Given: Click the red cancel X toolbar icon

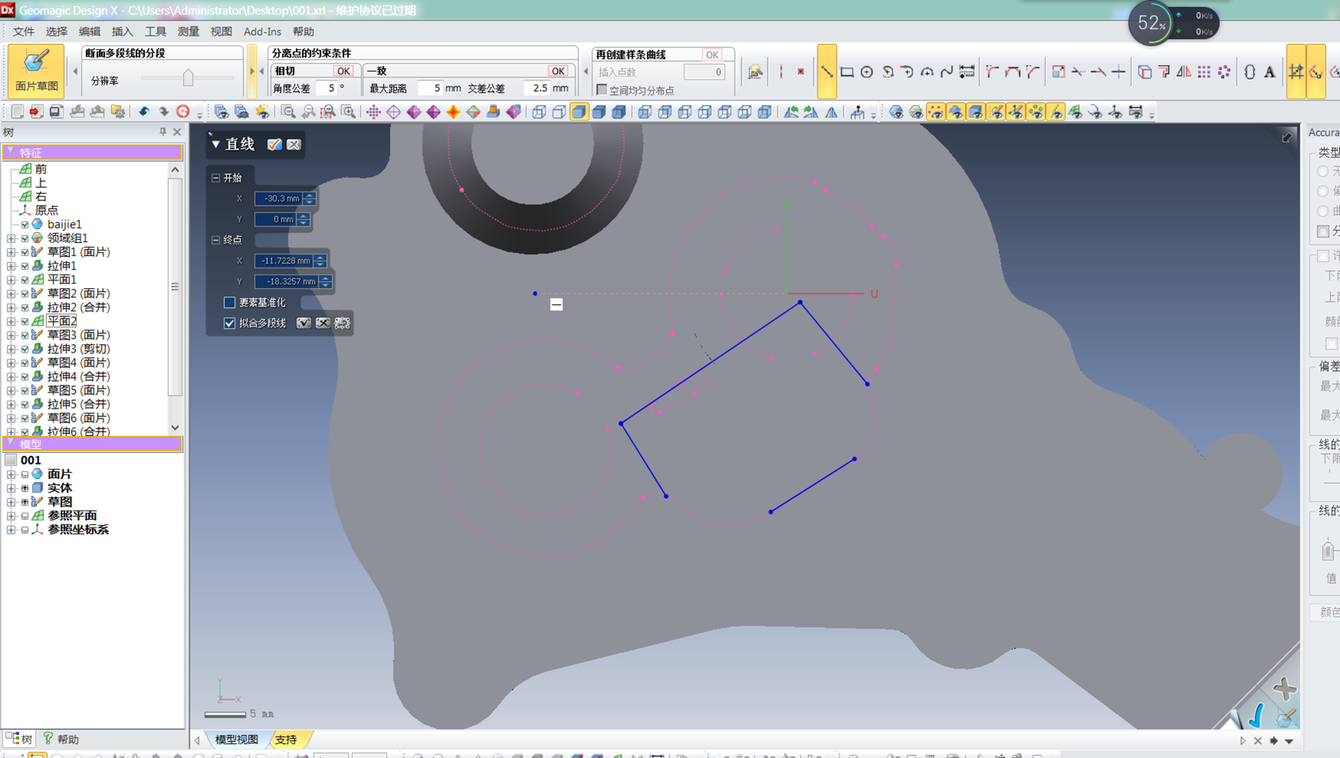Looking at the screenshot, I should point(801,72).
